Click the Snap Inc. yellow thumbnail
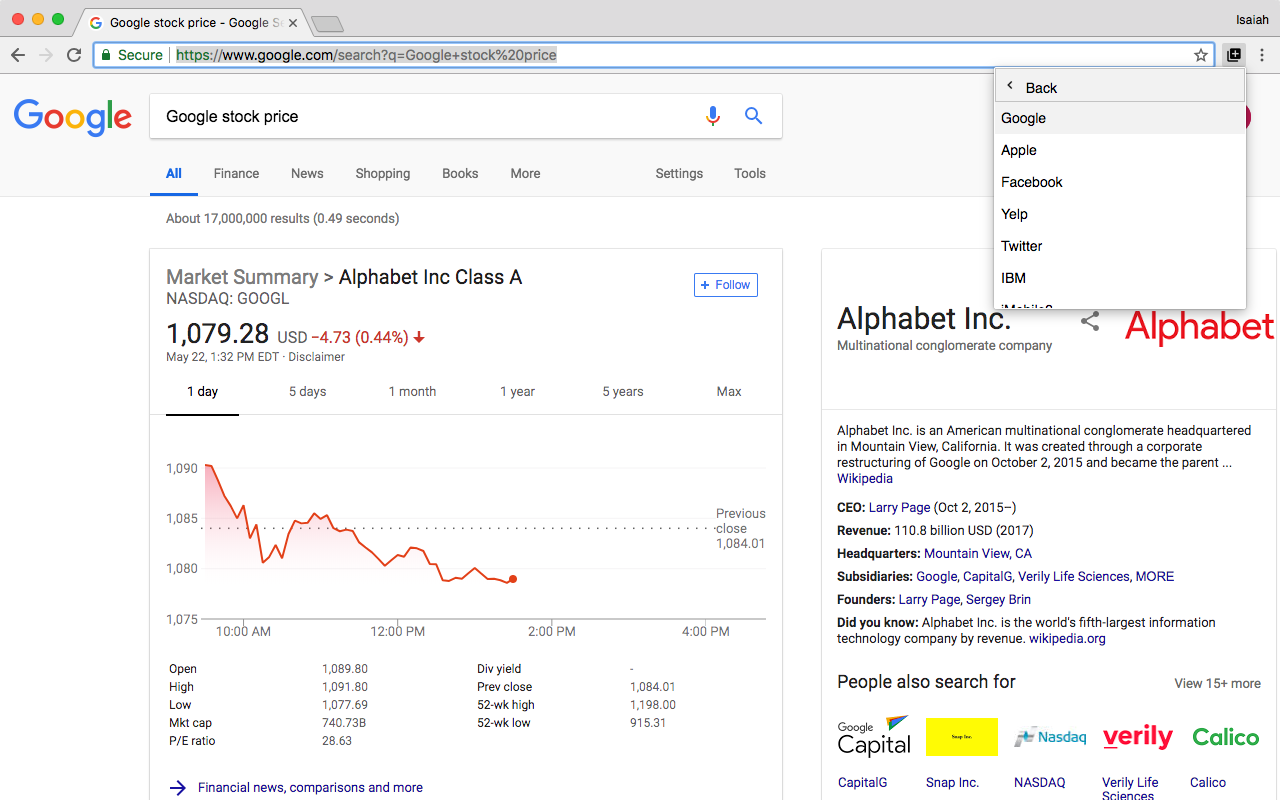 point(961,737)
